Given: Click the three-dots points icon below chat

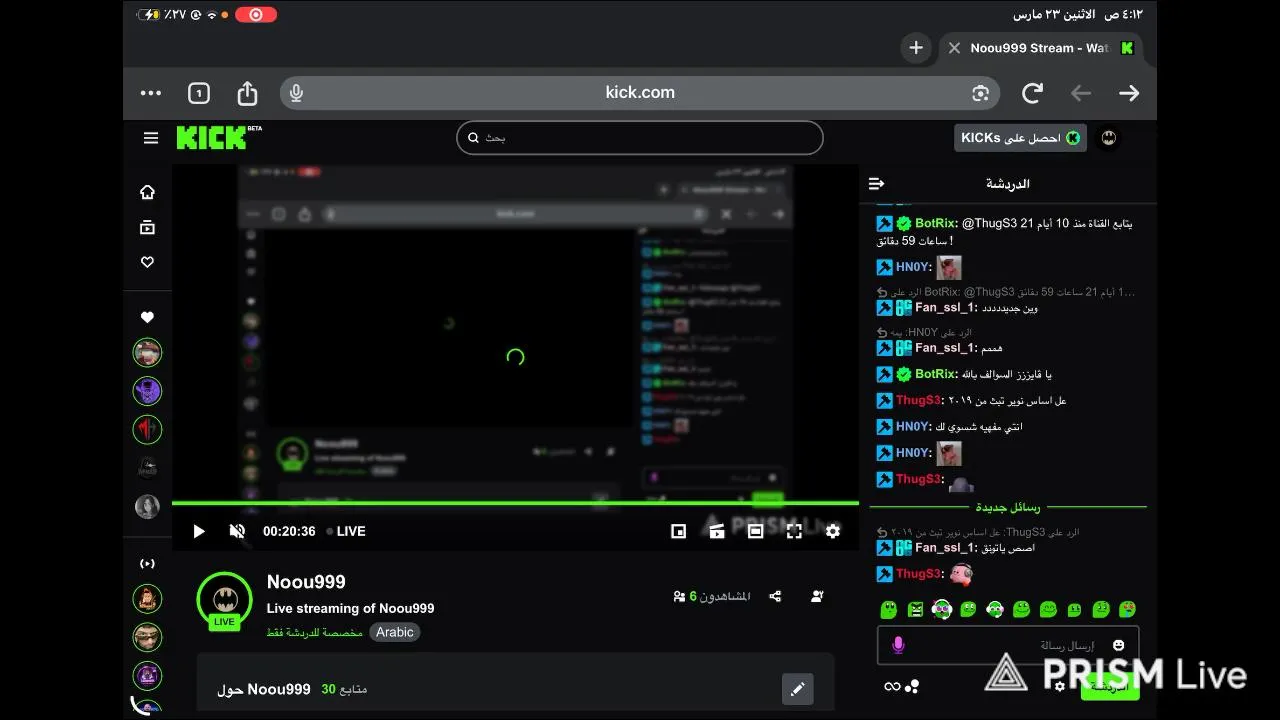Looking at the screenshot, I should (x=912, y=686).
